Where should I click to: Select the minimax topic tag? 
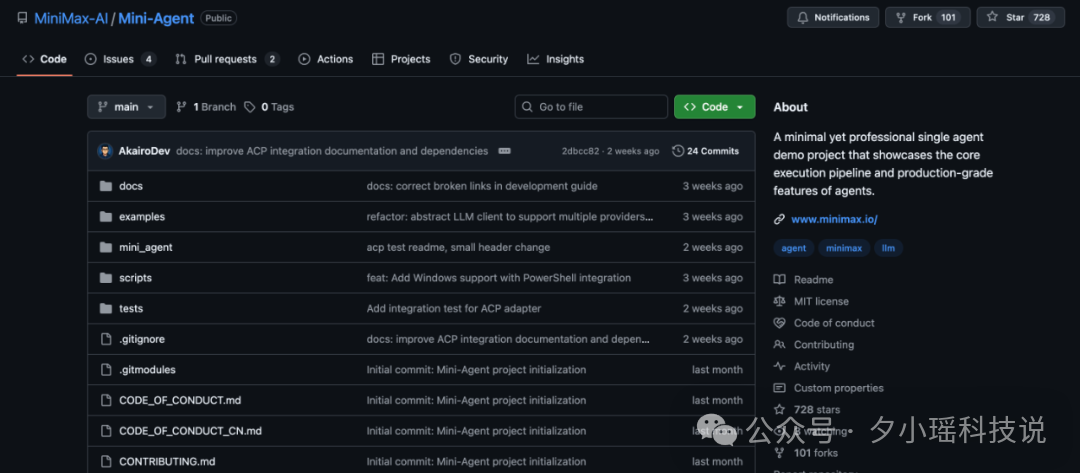pos(844,248)
